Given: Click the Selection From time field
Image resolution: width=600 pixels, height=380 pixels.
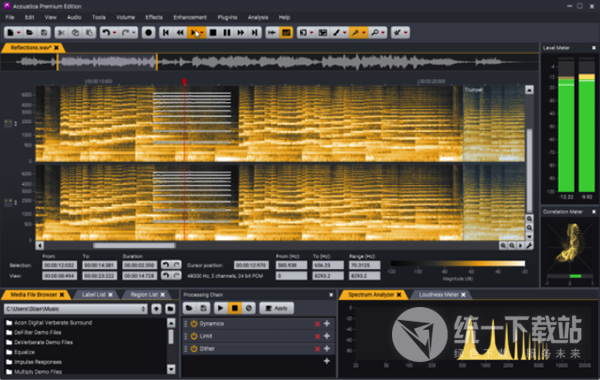Looking at the screenshot, I should point(60,265).
